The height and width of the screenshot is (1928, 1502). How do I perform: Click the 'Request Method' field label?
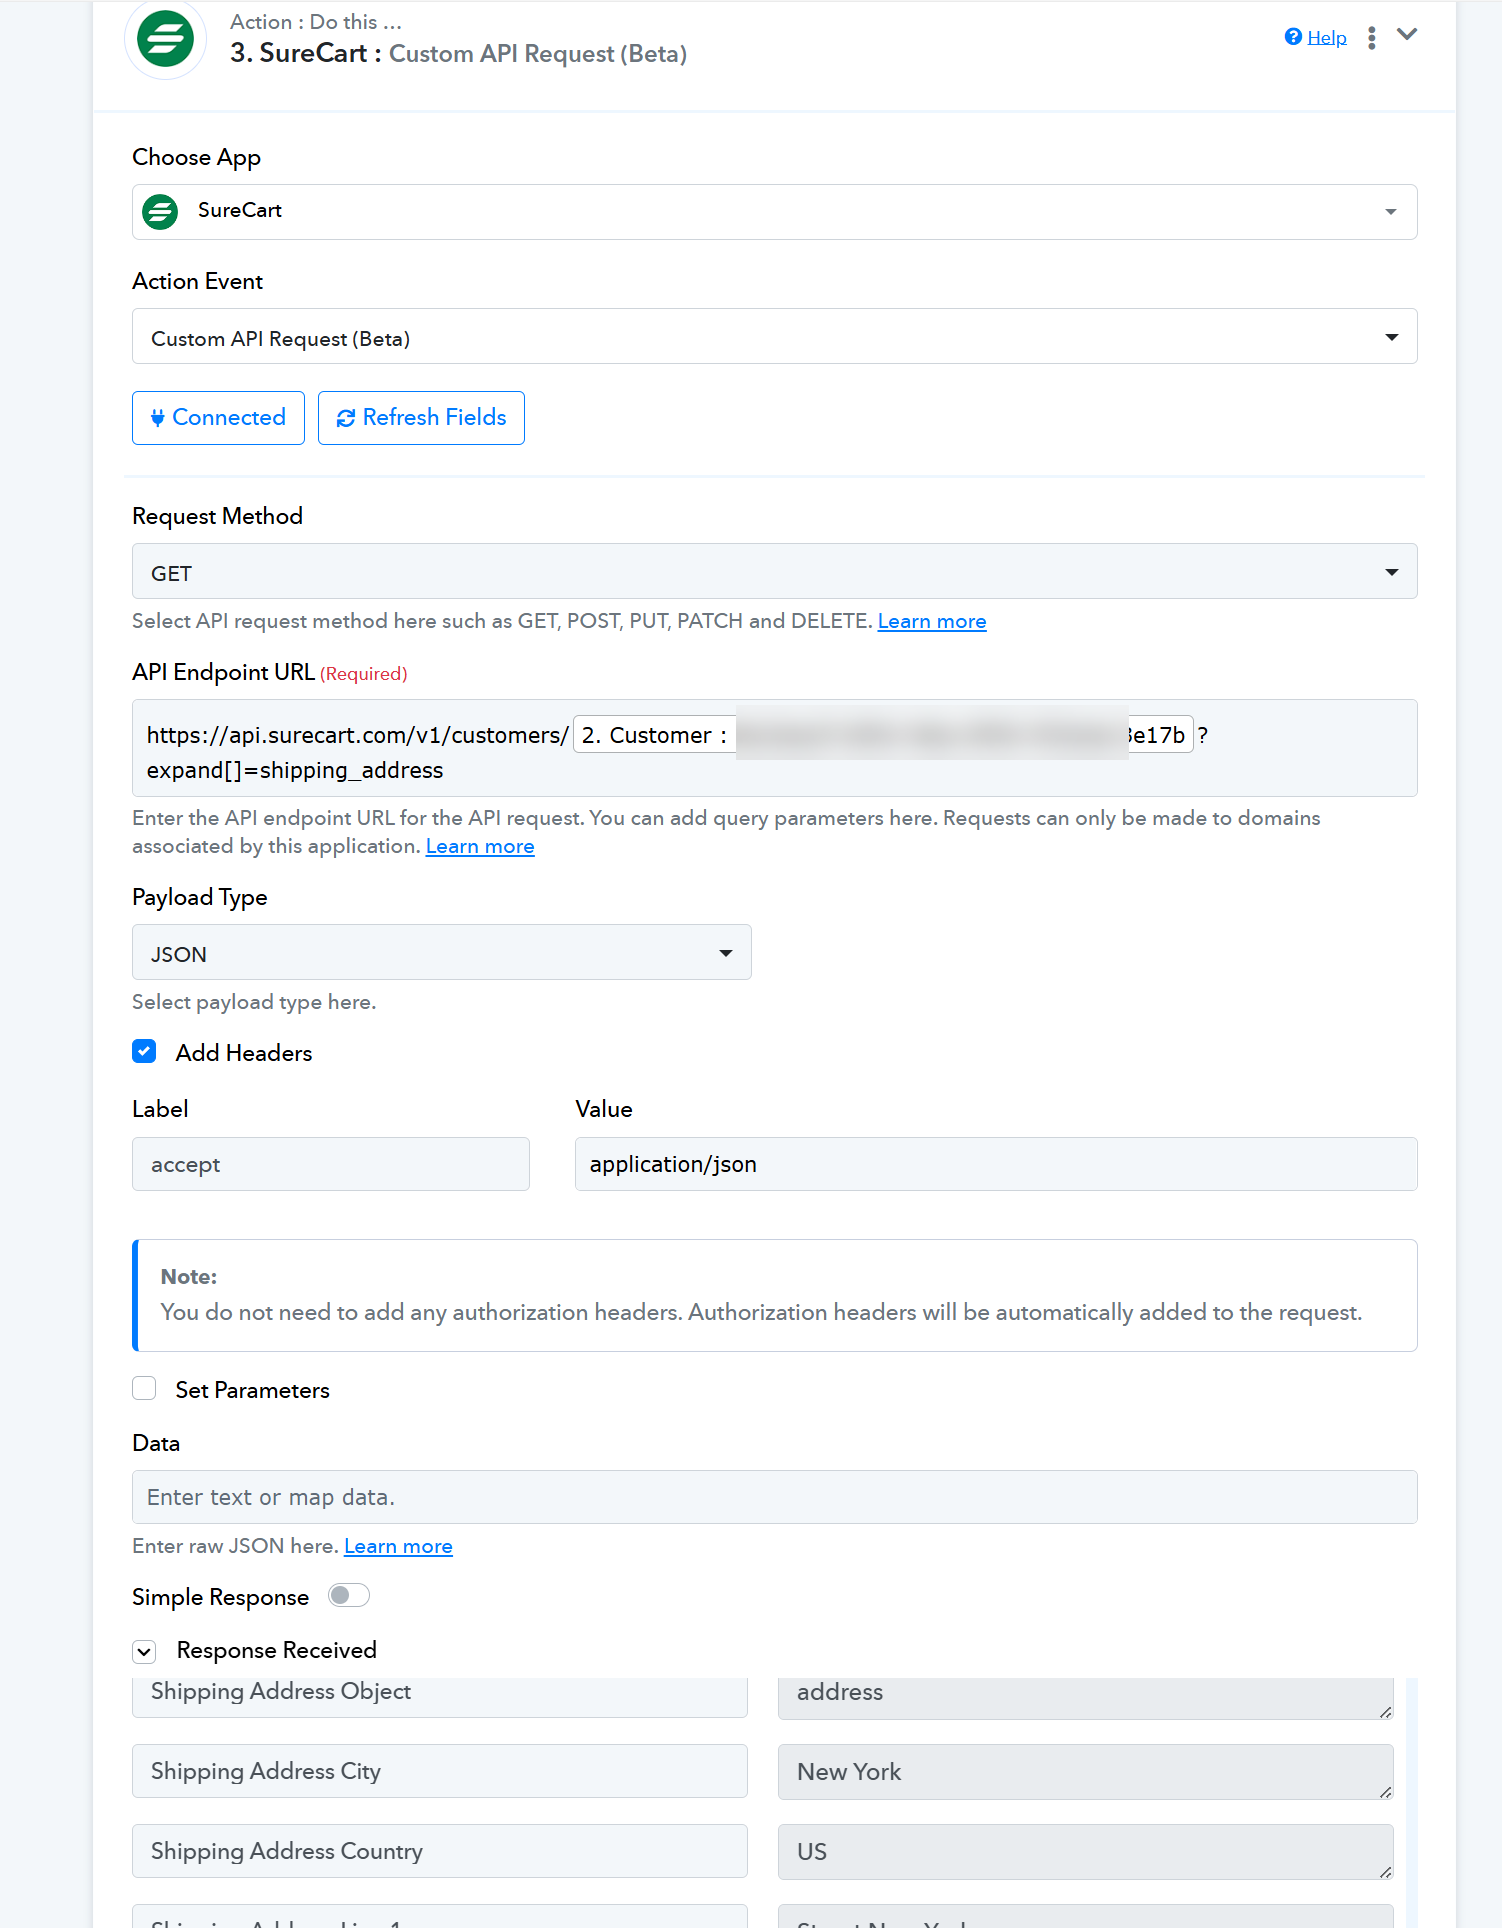pyautogui.click(x=217, y=516)
